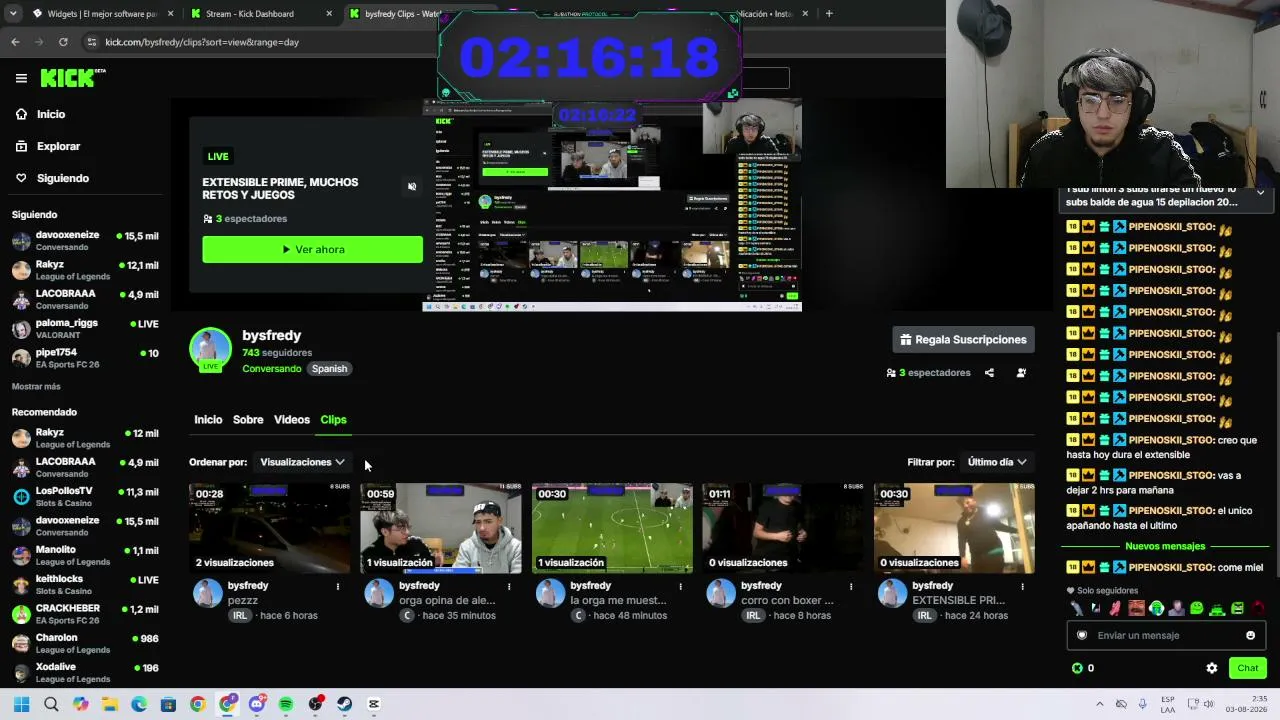The width and height of the screenshot is (1280, 720).
Task: Click the 'Enviar un mensaje' chat input
Action: click(1165, 635)
